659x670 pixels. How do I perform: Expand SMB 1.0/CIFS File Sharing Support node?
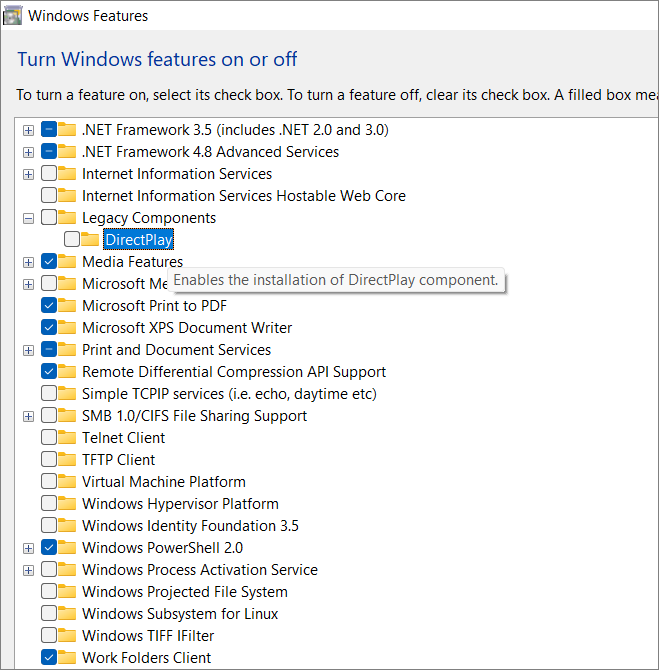pos(29,416)
